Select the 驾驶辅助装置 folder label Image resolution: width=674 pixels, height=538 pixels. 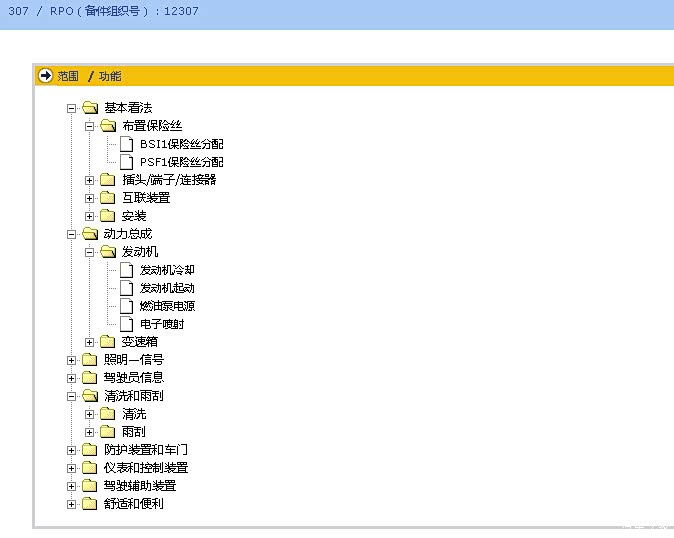[140, 486]
